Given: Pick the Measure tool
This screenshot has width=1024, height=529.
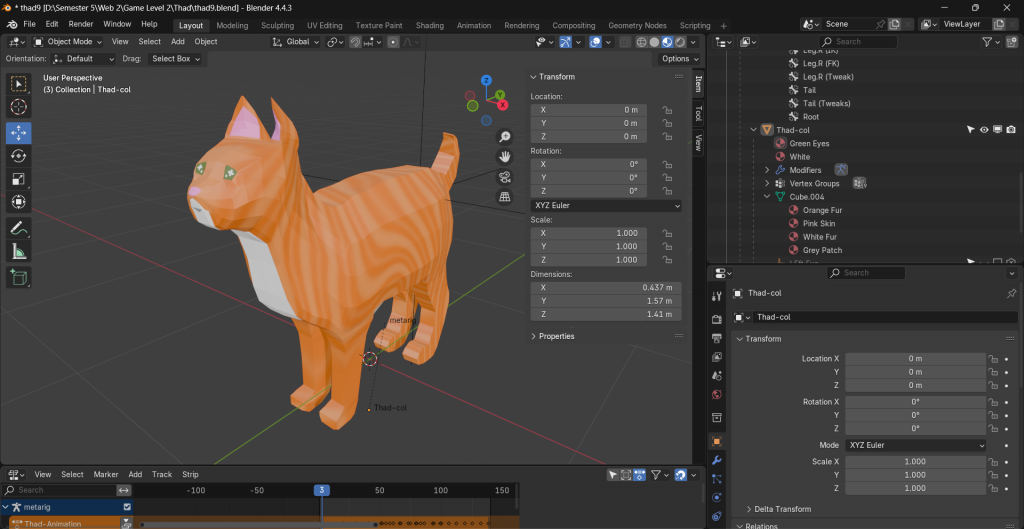Looking at the screenshot, I should 19,252.
